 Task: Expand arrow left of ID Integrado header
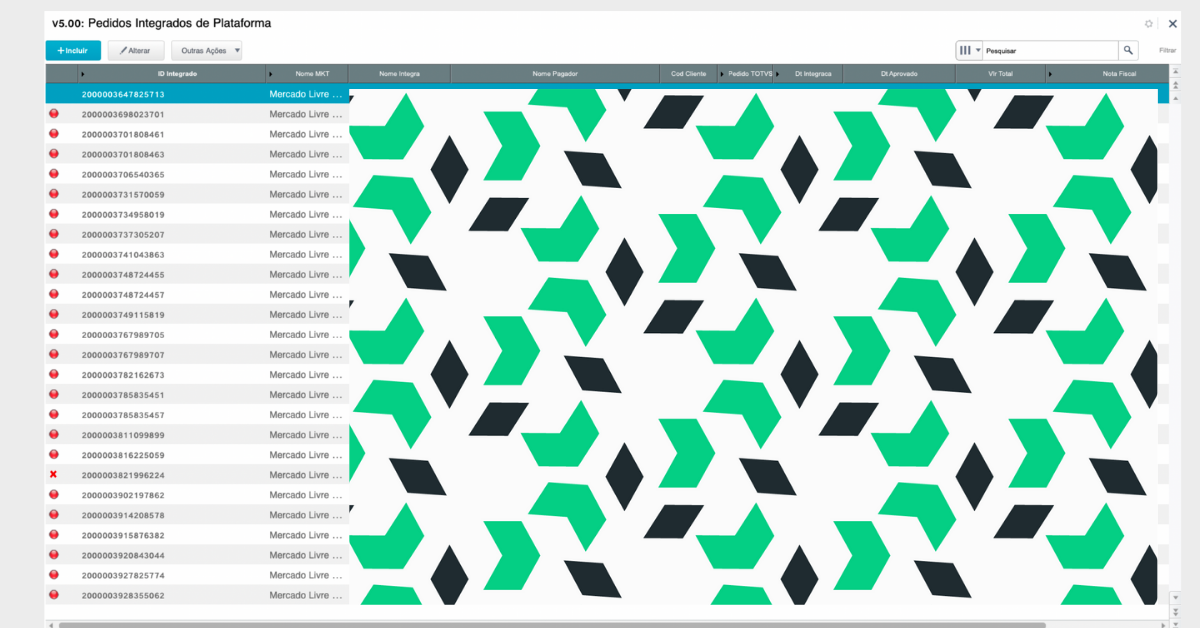click(82, 74)
